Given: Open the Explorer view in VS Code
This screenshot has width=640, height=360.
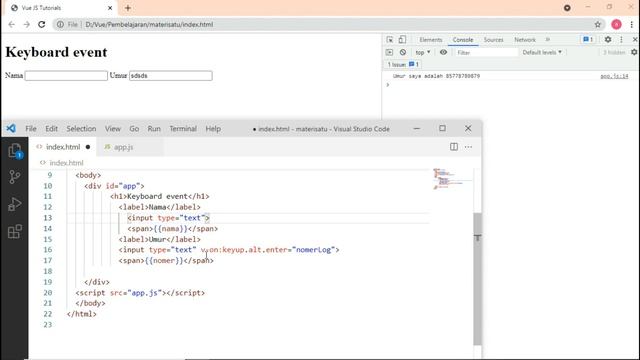Looking at the screenshot, I should [x=15, y=151].
